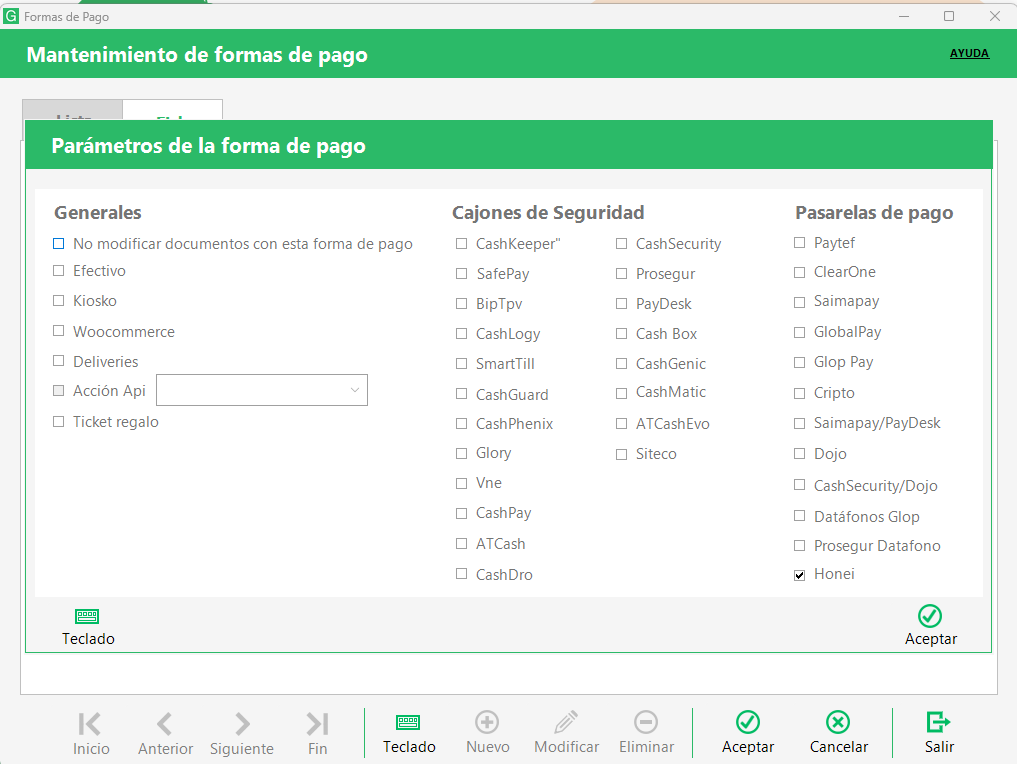Screen dimensions: 1017x764
Task: Click the Teclado keyboard icon in the parameters panel
Action: click(88, 617)
